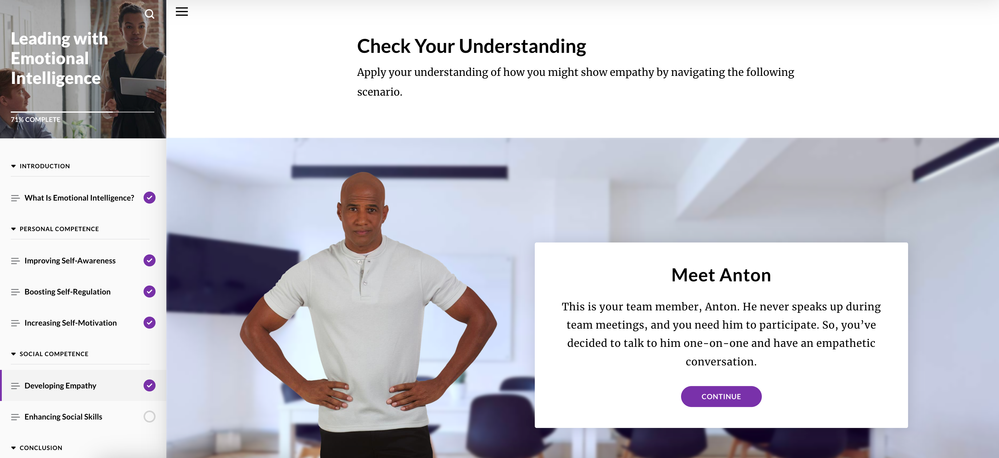Click lesson lines icon beside Increasing Self-Motivation
The width and height of the screenshot is (999, 458).
[15, 323]
